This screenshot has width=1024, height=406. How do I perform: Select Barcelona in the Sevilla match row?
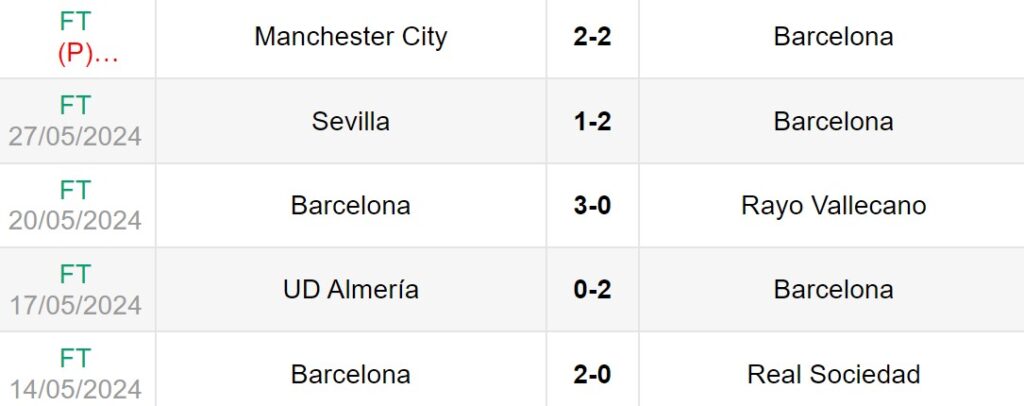833,122
